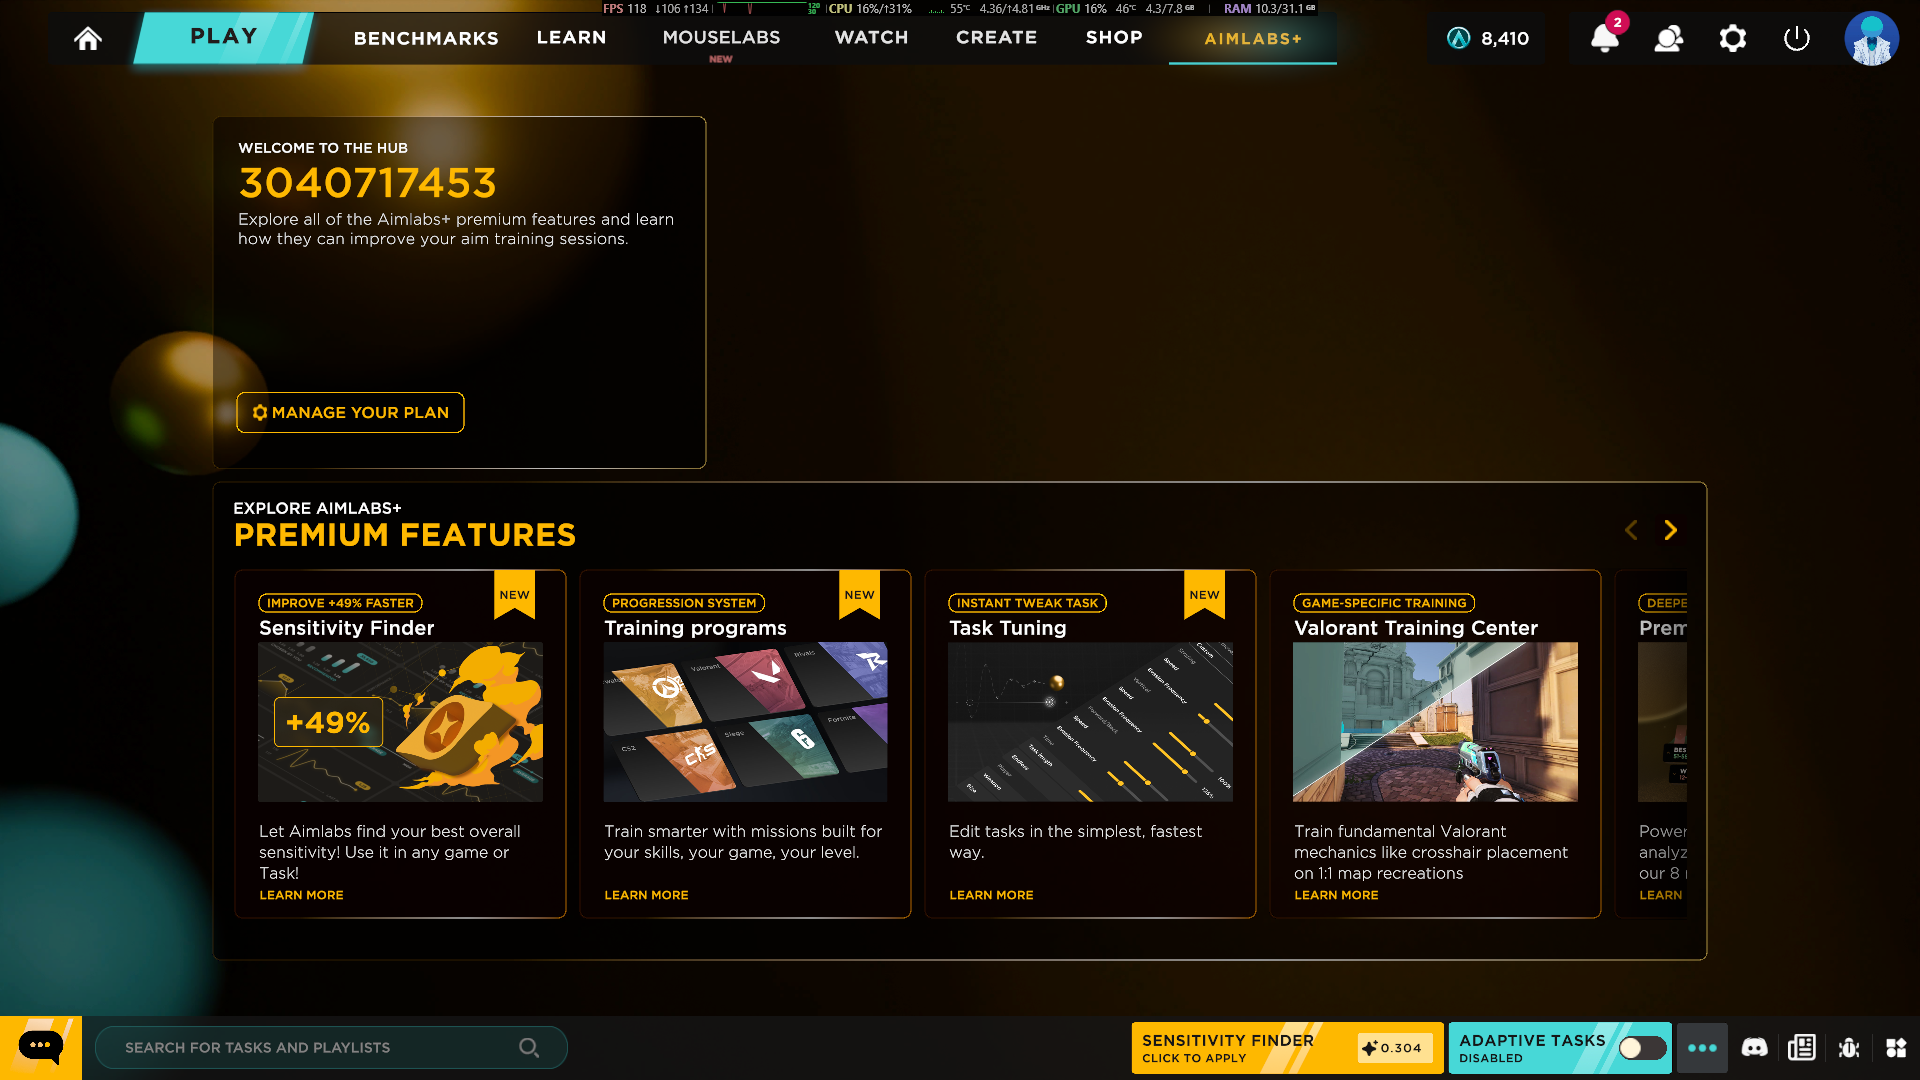Open the Shop tab

click(1114, 37)
